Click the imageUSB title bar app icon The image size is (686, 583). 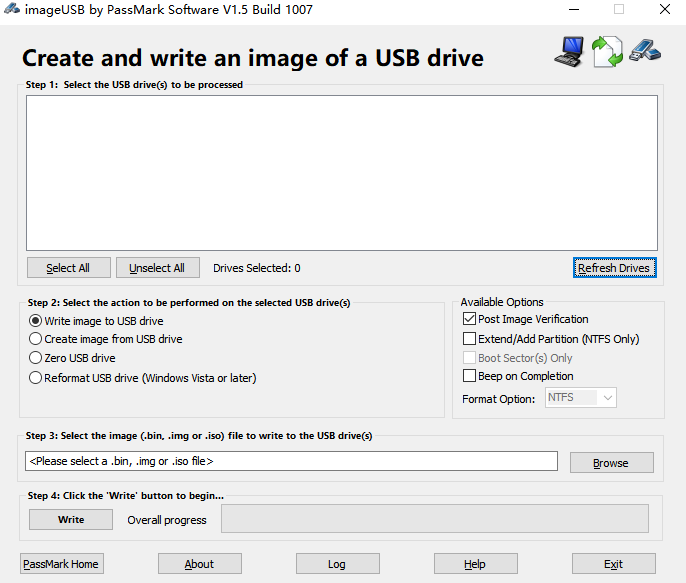pyautogui.click(x=11, y=10)
